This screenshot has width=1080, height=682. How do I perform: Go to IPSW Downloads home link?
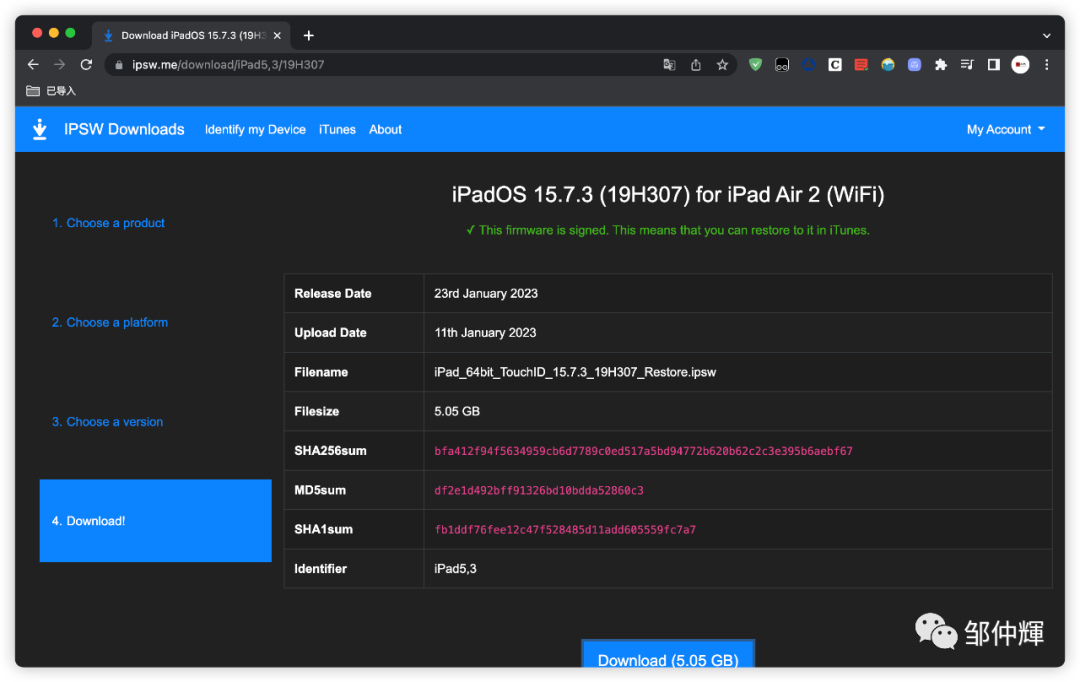(124, 130)
